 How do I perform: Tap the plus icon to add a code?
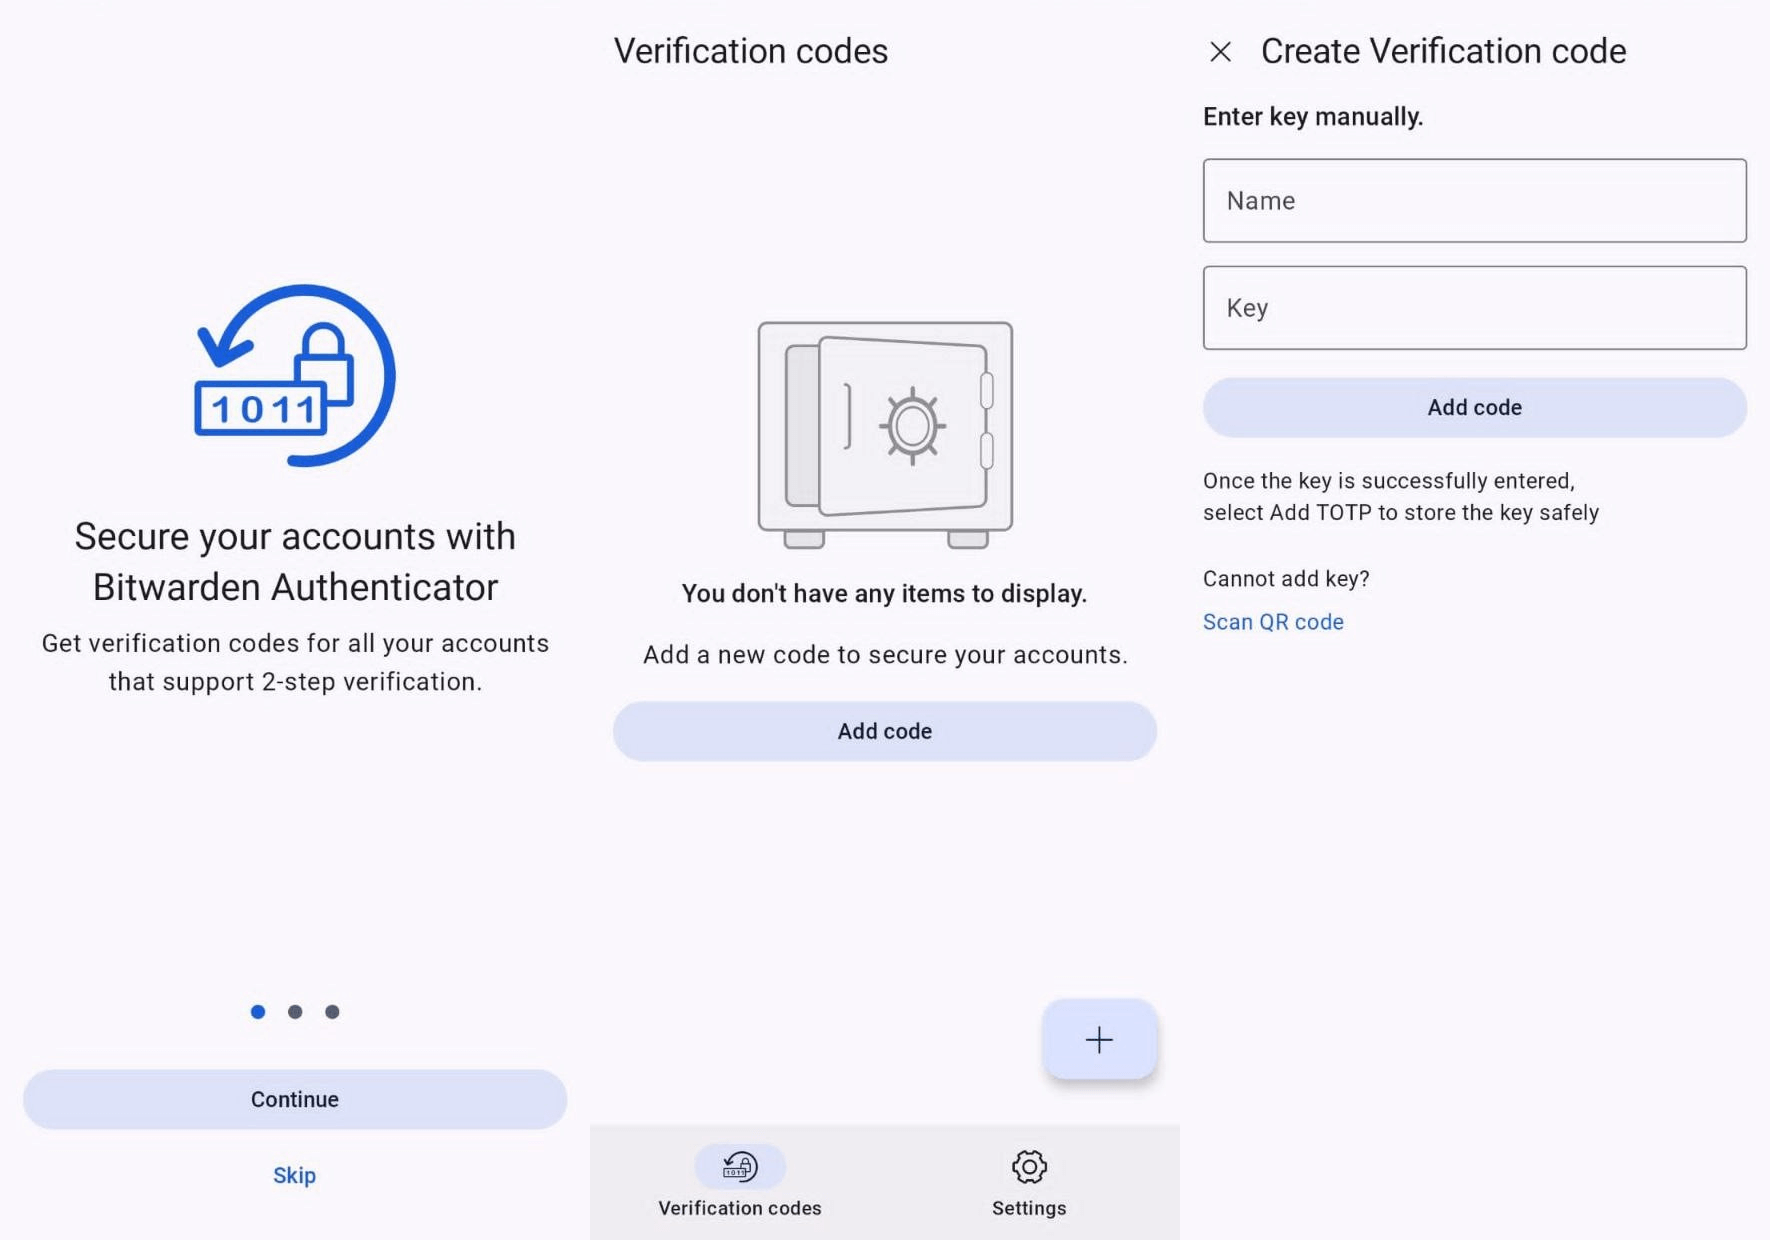1098,1040
